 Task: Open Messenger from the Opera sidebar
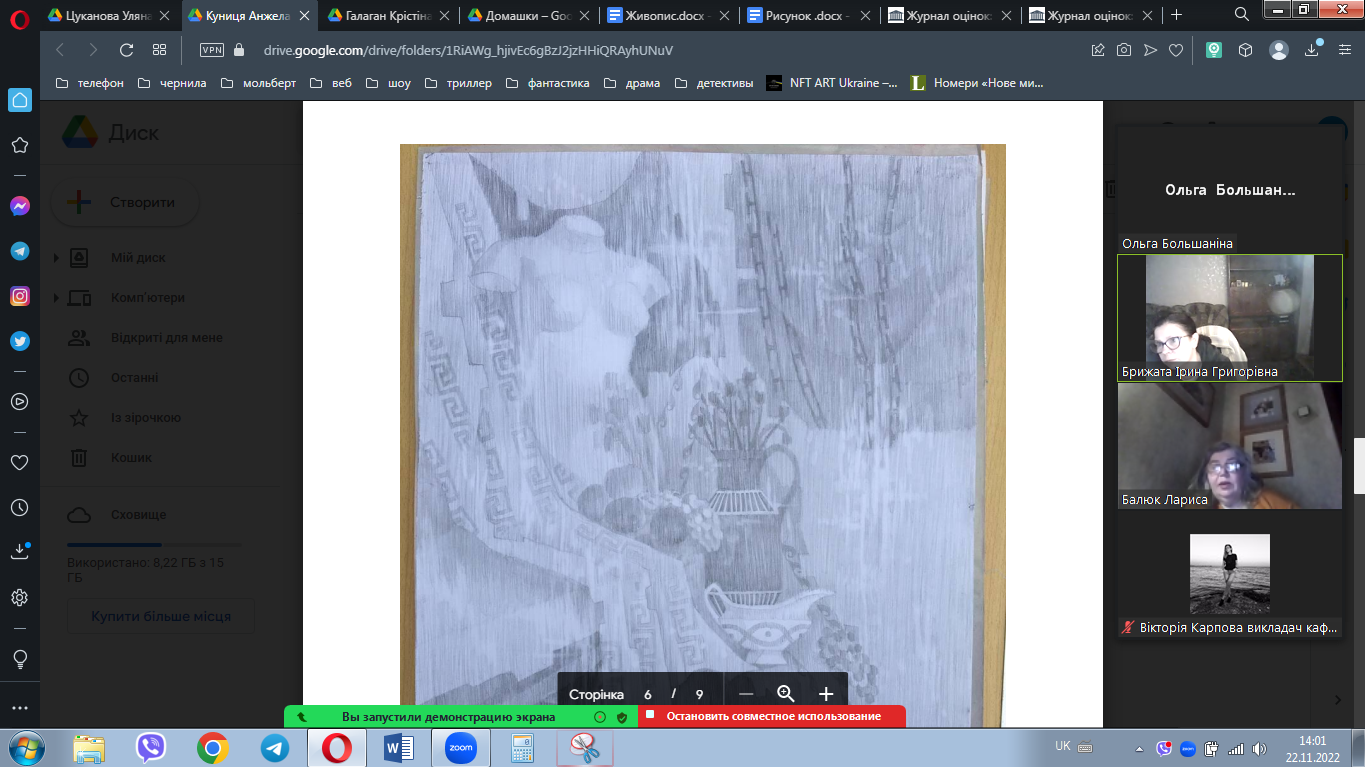tap(19, 206)
